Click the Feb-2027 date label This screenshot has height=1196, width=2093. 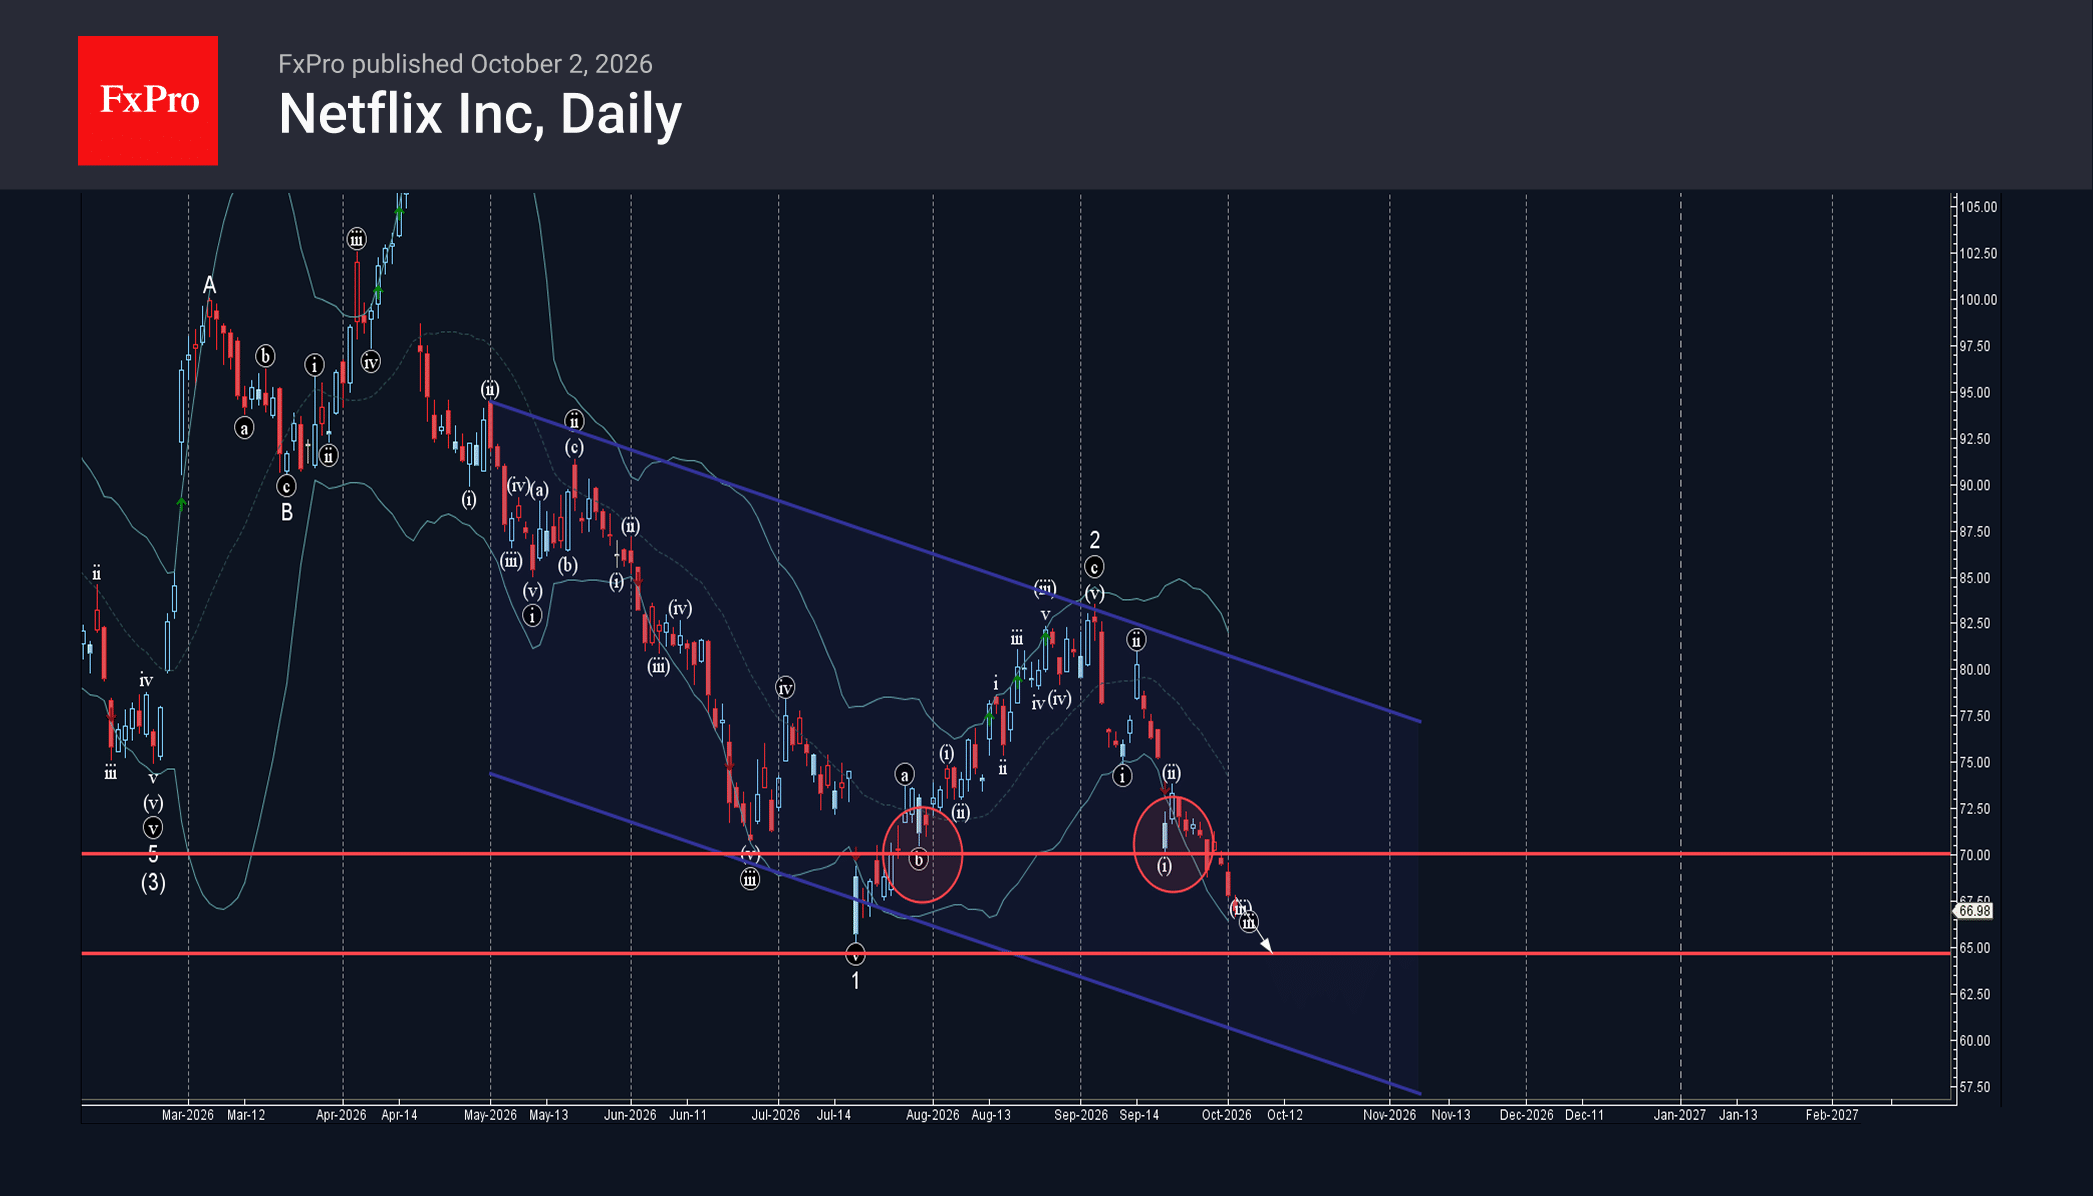[1832, 1115]
